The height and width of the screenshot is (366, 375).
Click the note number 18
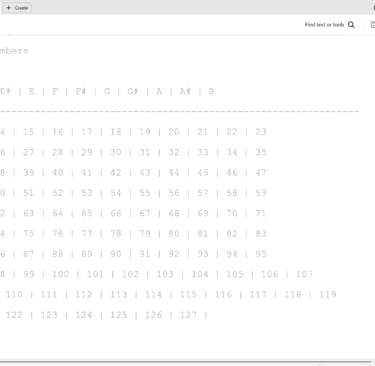tap(116, 132)
